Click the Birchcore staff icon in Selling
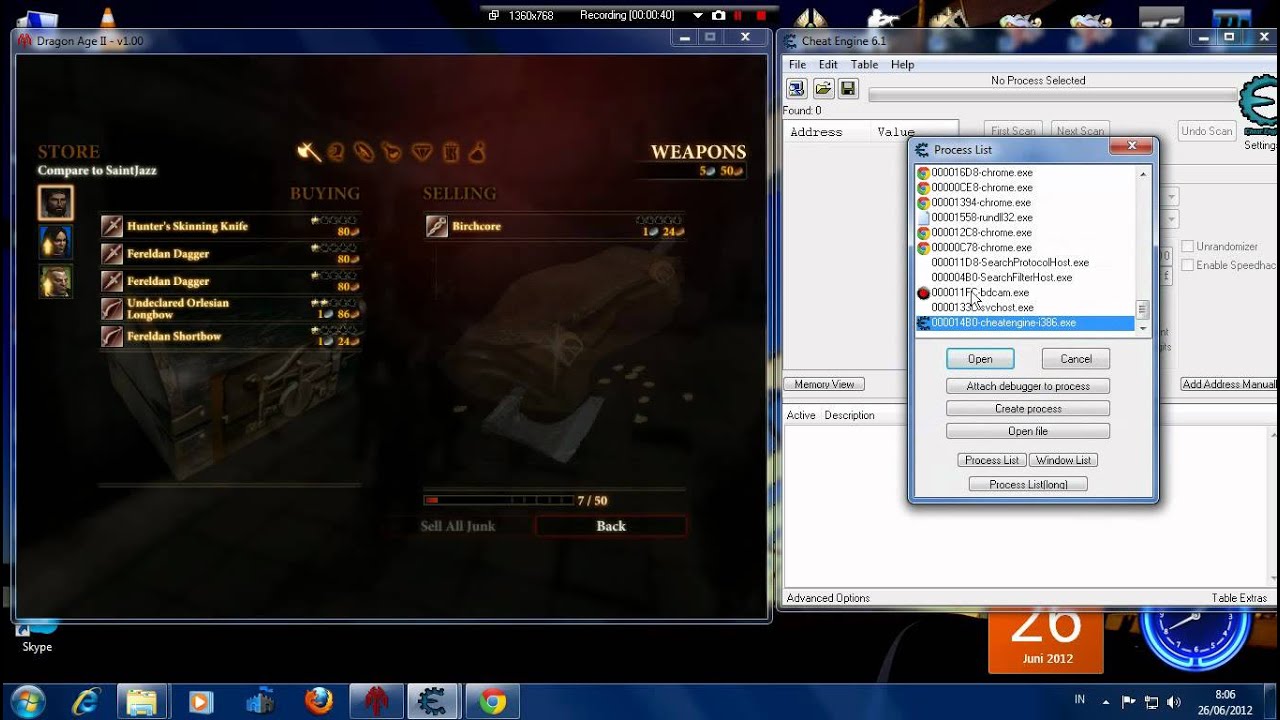This screenshot has width=1280, height=720. (437, 226)
